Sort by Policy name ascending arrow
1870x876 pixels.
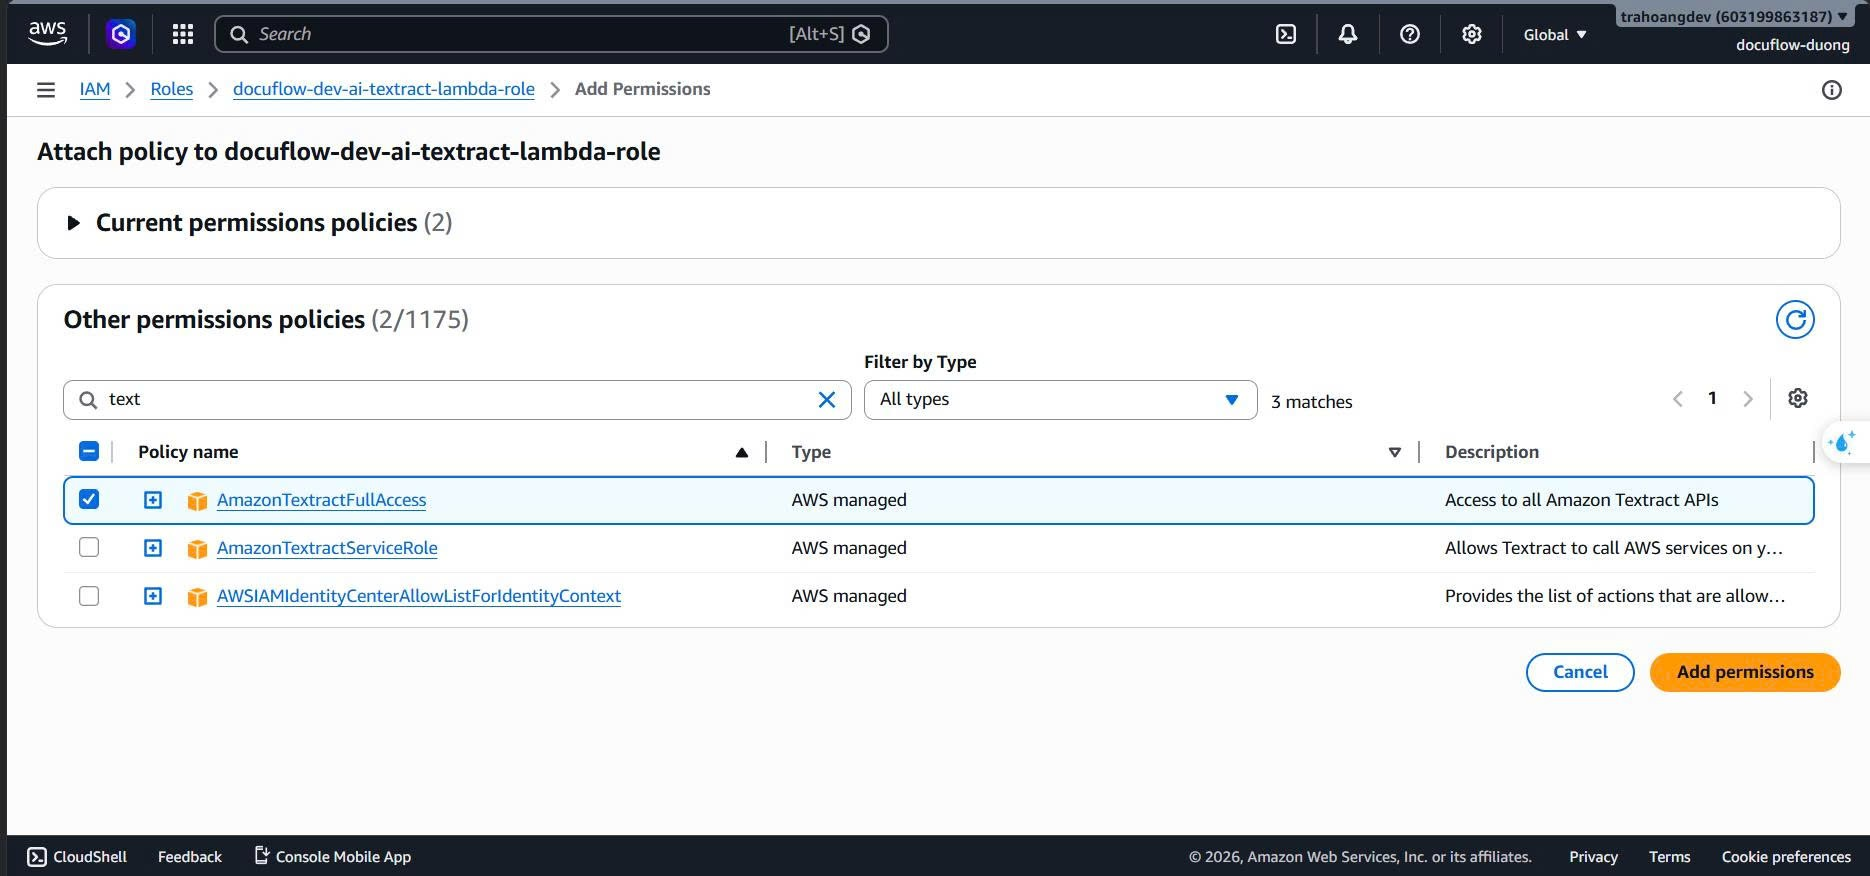[x=742, y=453]
